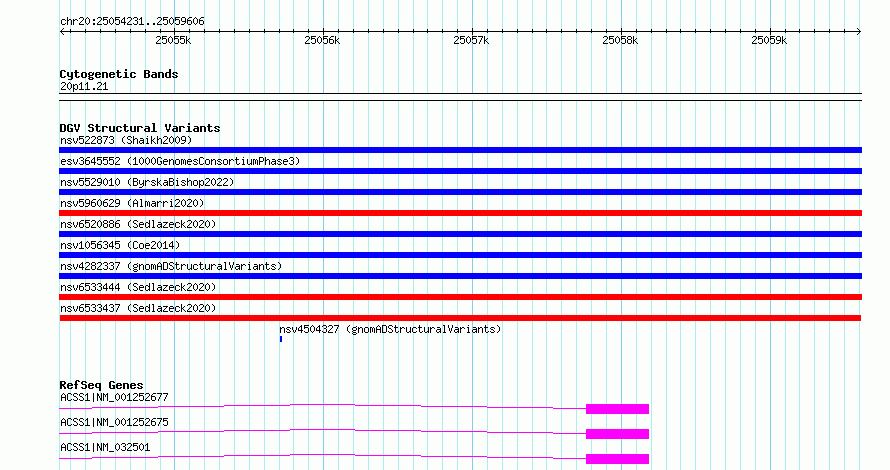Click the nsv522873 (Shaikh2009) variant label
Image resolution: width=890 pixels, height=470 pixels.
[x=126, y=140]
